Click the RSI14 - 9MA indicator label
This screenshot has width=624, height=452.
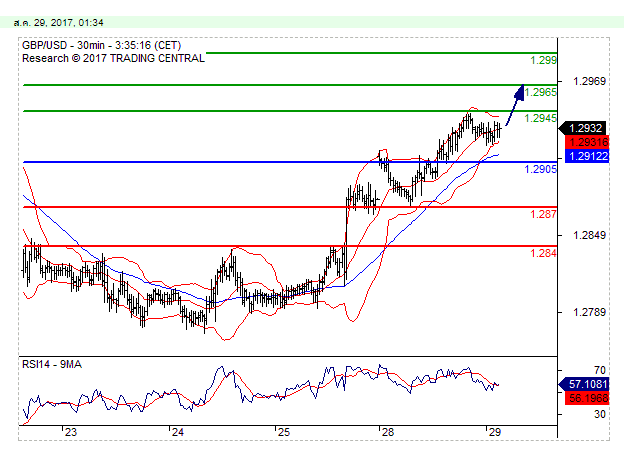54,364
